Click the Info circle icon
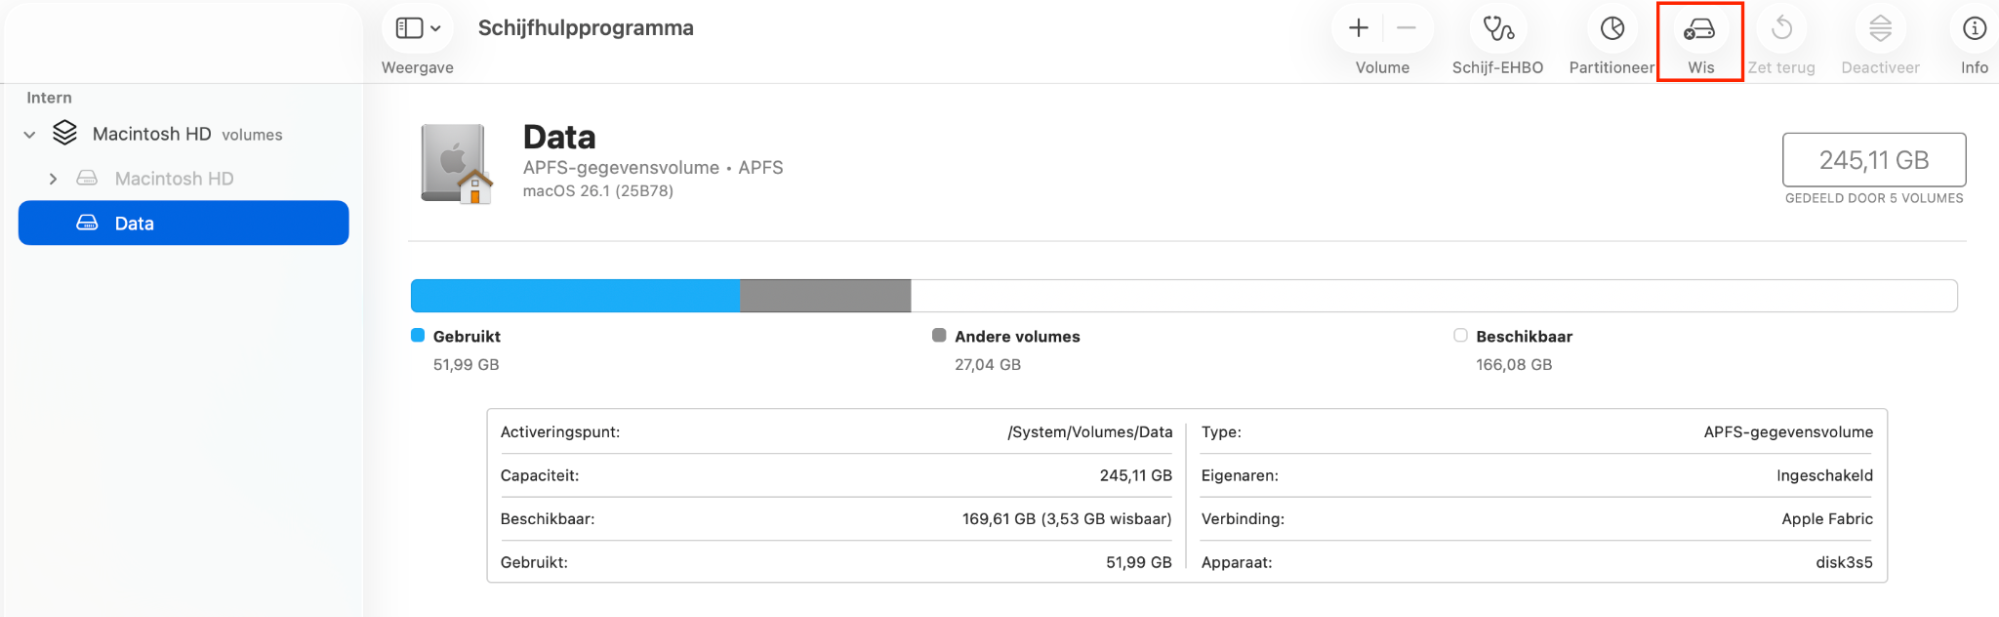 pos(1973,29)
